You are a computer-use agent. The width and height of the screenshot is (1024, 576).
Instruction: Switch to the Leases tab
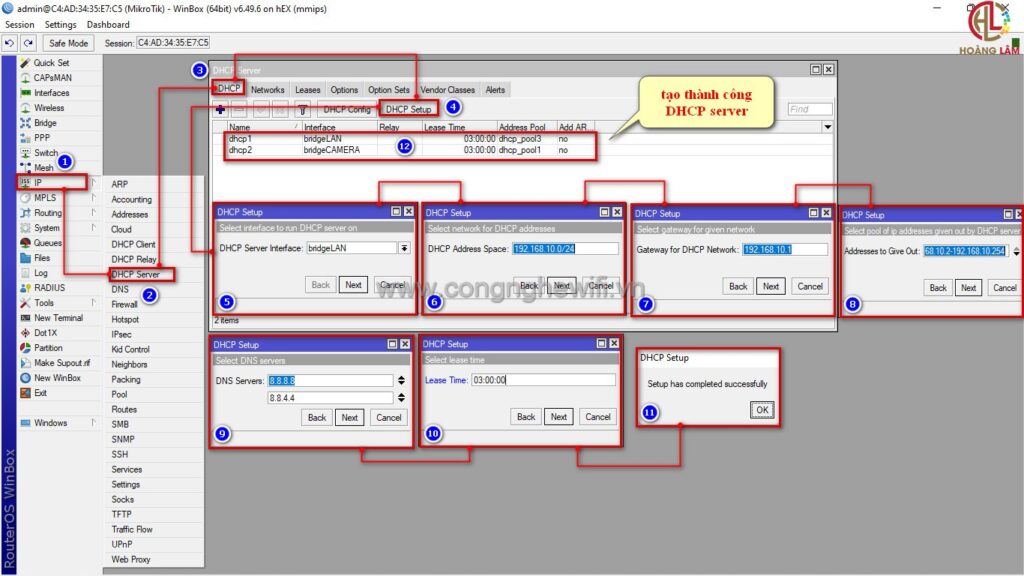[307, 90]
